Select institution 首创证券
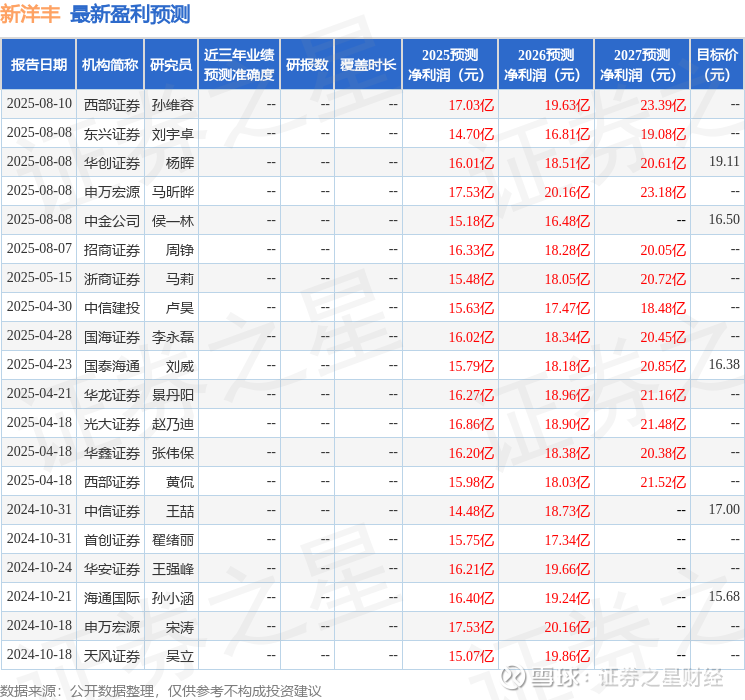This screenshot has height=700, width=745. [112, 540]
